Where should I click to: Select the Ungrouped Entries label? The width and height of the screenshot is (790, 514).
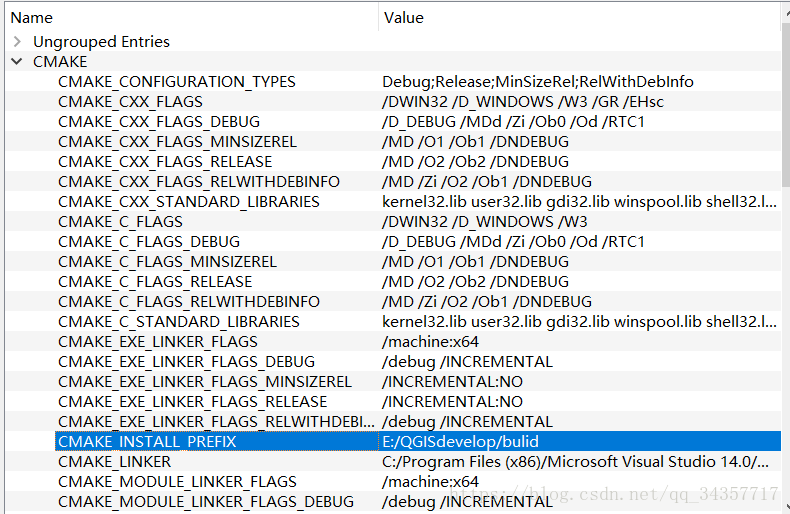pyautogui.click(x=101, y=41)
